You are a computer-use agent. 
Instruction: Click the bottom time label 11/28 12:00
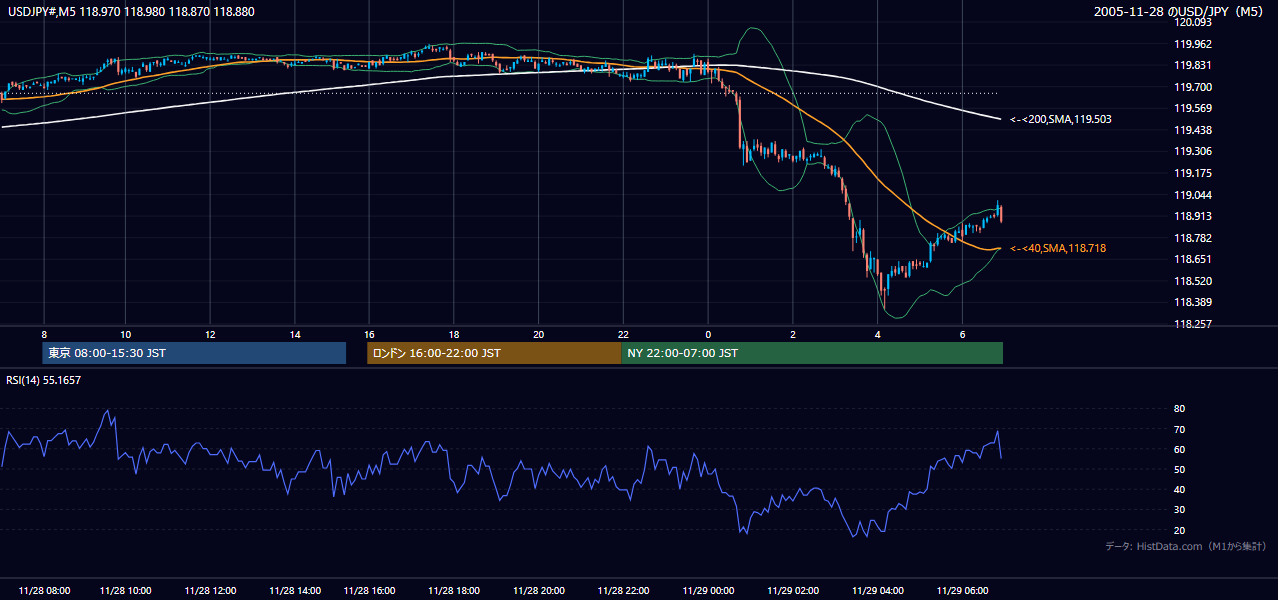click(x=211, y=591)
